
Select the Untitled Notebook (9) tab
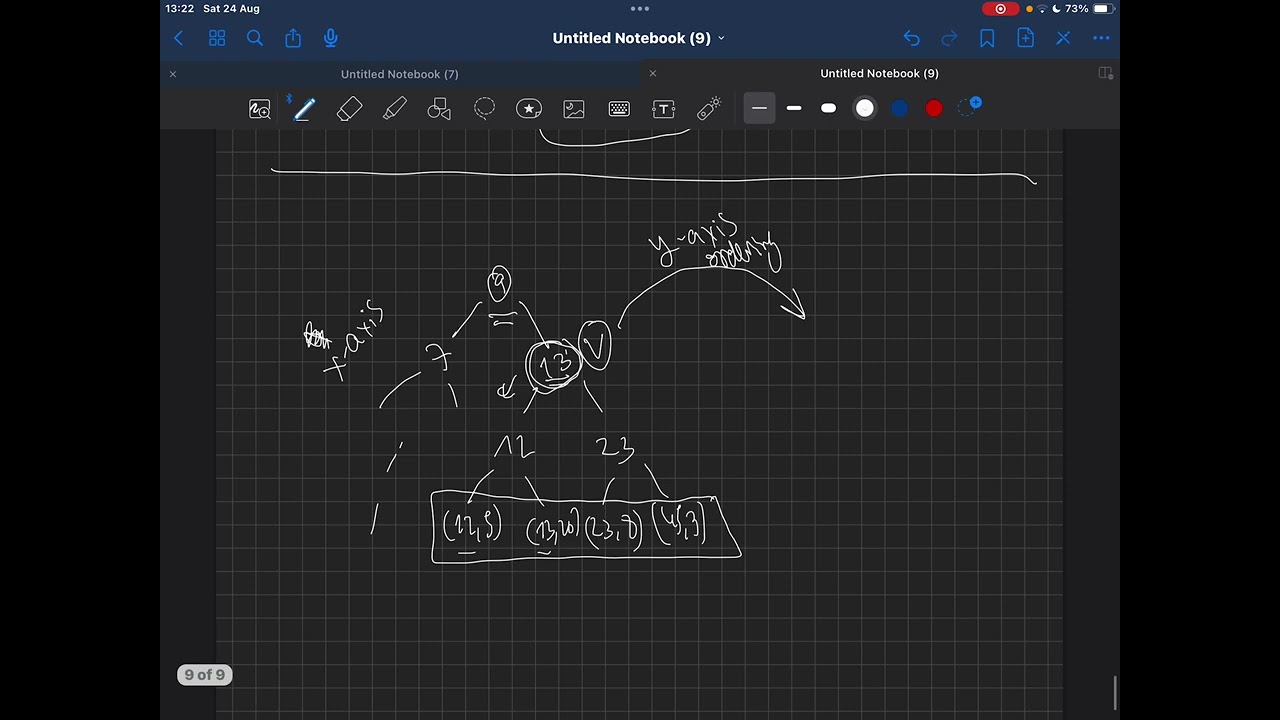point(879,73)
